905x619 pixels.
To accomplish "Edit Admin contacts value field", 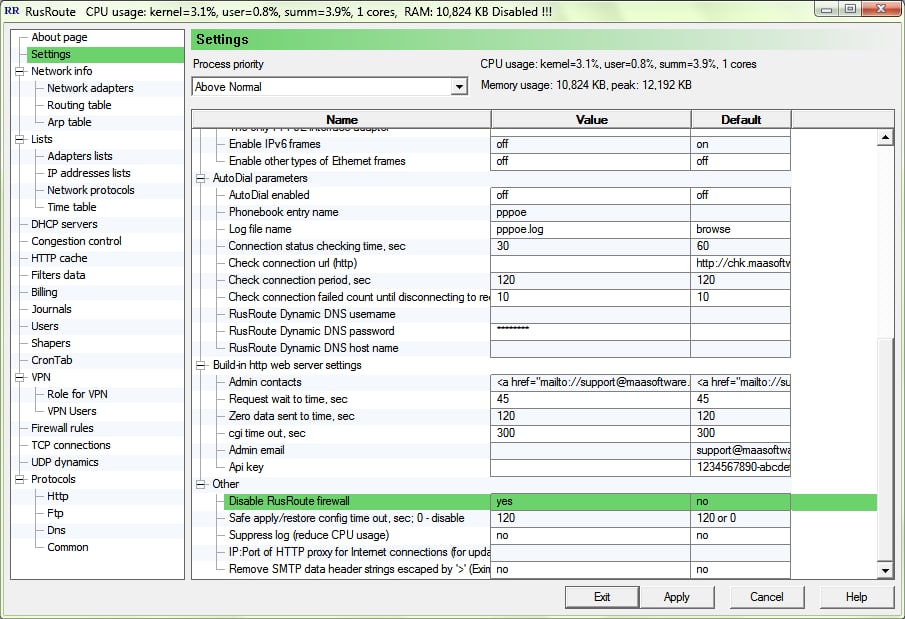I will click(x=590, y=382).
